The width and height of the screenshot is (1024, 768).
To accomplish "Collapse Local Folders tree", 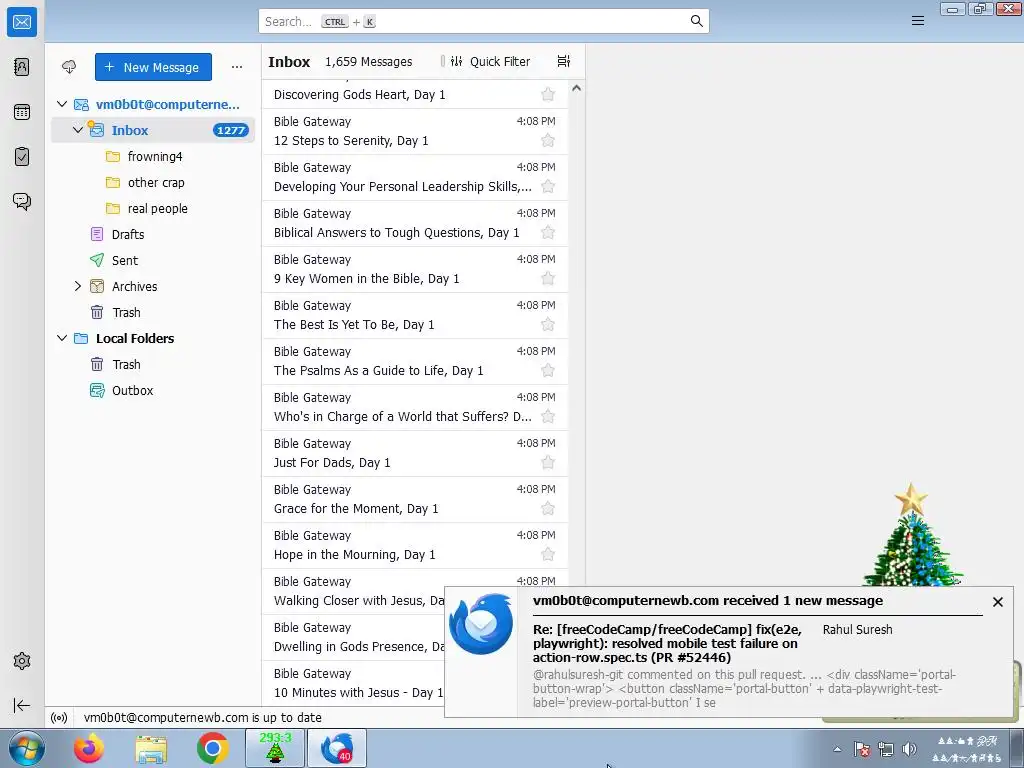I will [62, 338].
